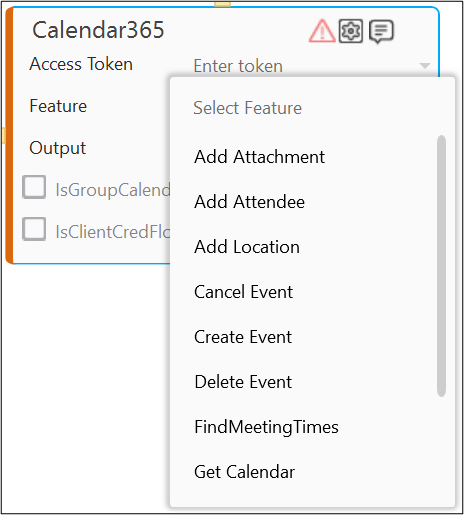Check the IsGroupCalendar checkbox
This screenshot has height=515, width=464.
(x=34, y=187)
